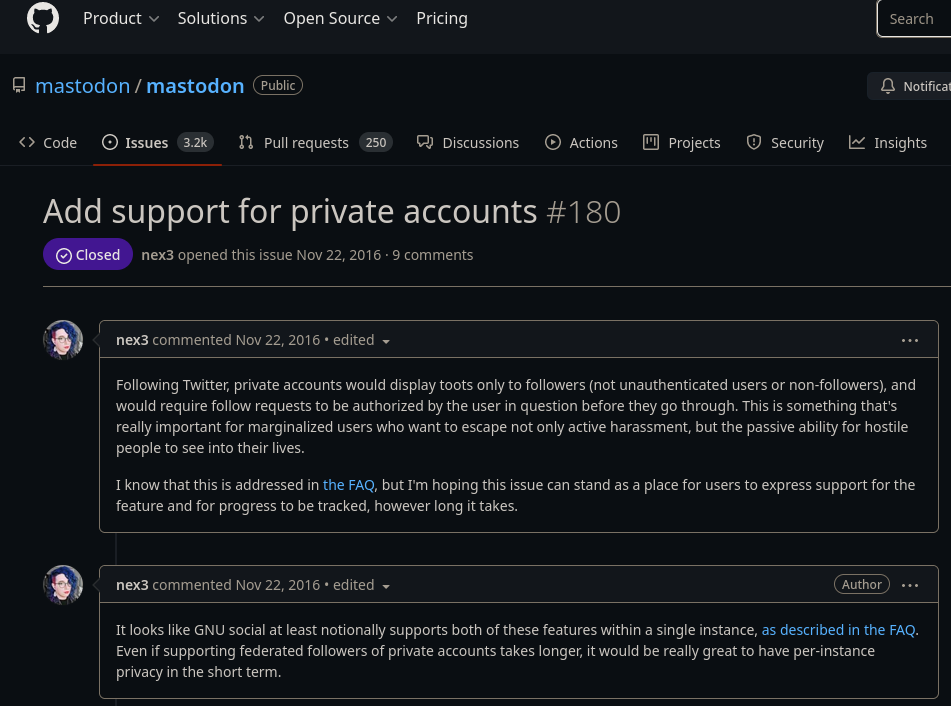Open the kebab menu on the first comment
Viewport: 951px width, 706px height.
(x=910, y=340)
